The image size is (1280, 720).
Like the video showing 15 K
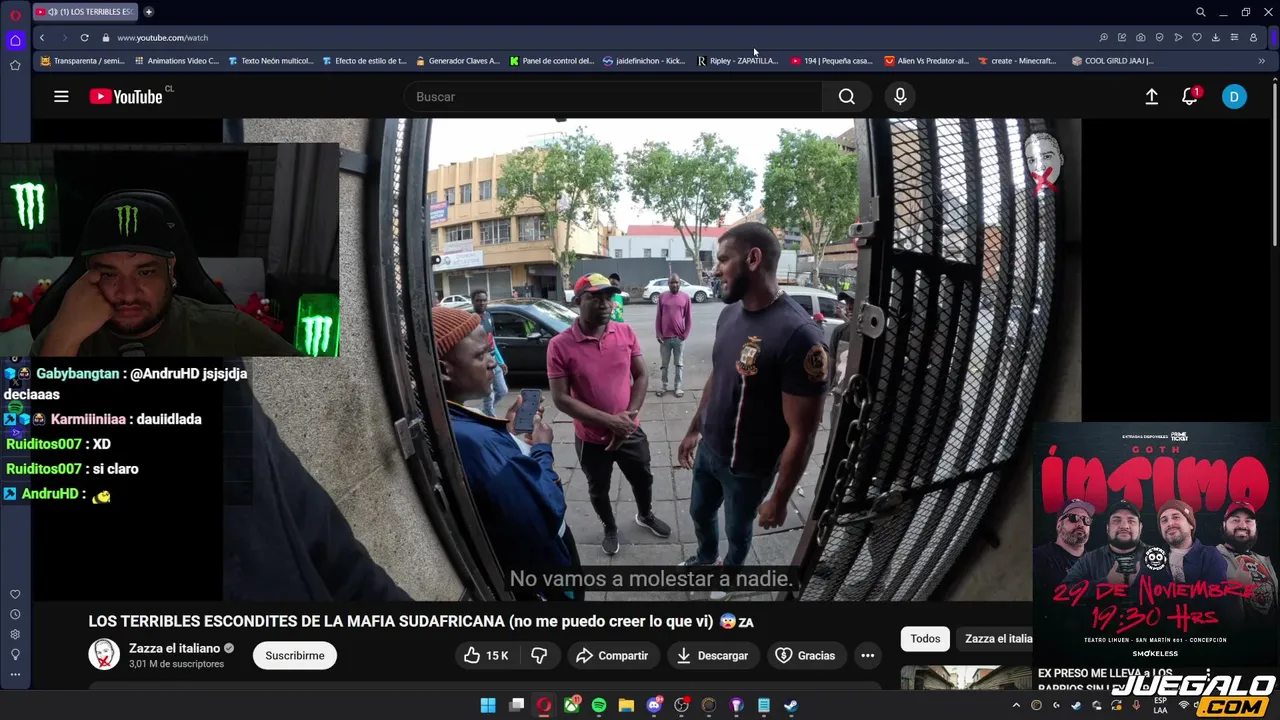486,655
